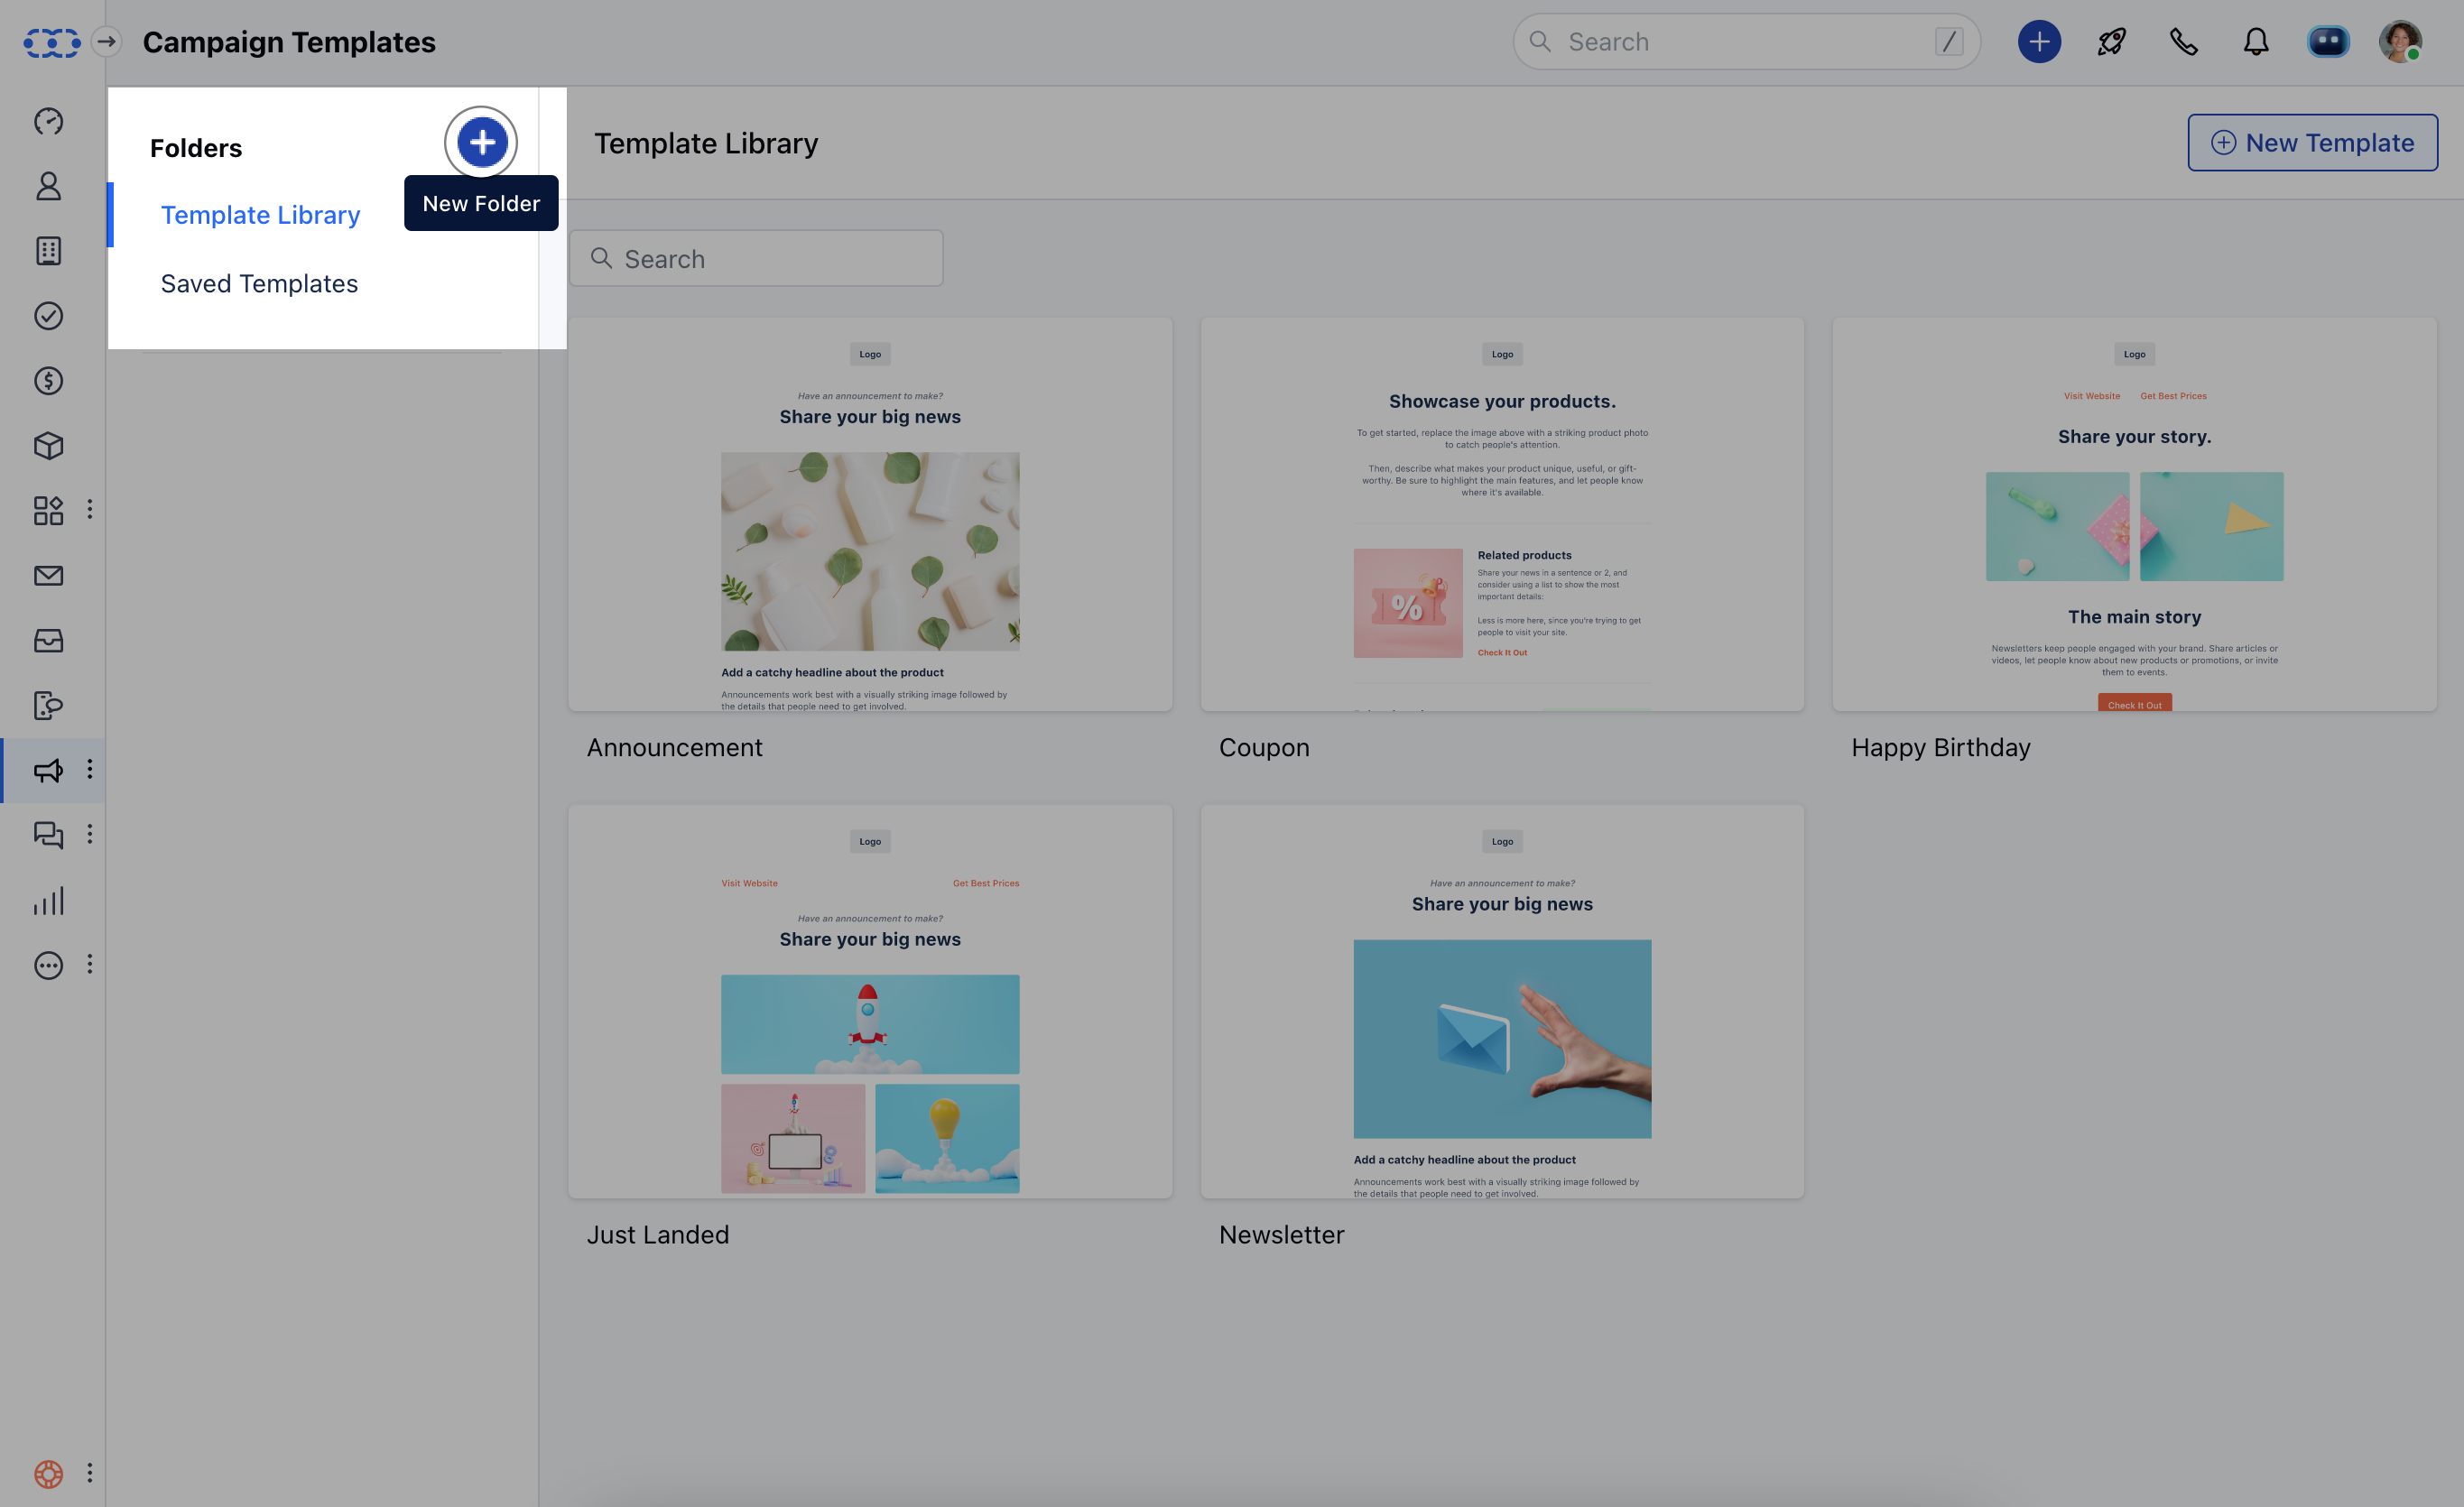Image resolution: width=2464 pixels, height=1507 pixels.
Task: Expand options next to Campaigns megaphone icon
Action: point(90,770)
